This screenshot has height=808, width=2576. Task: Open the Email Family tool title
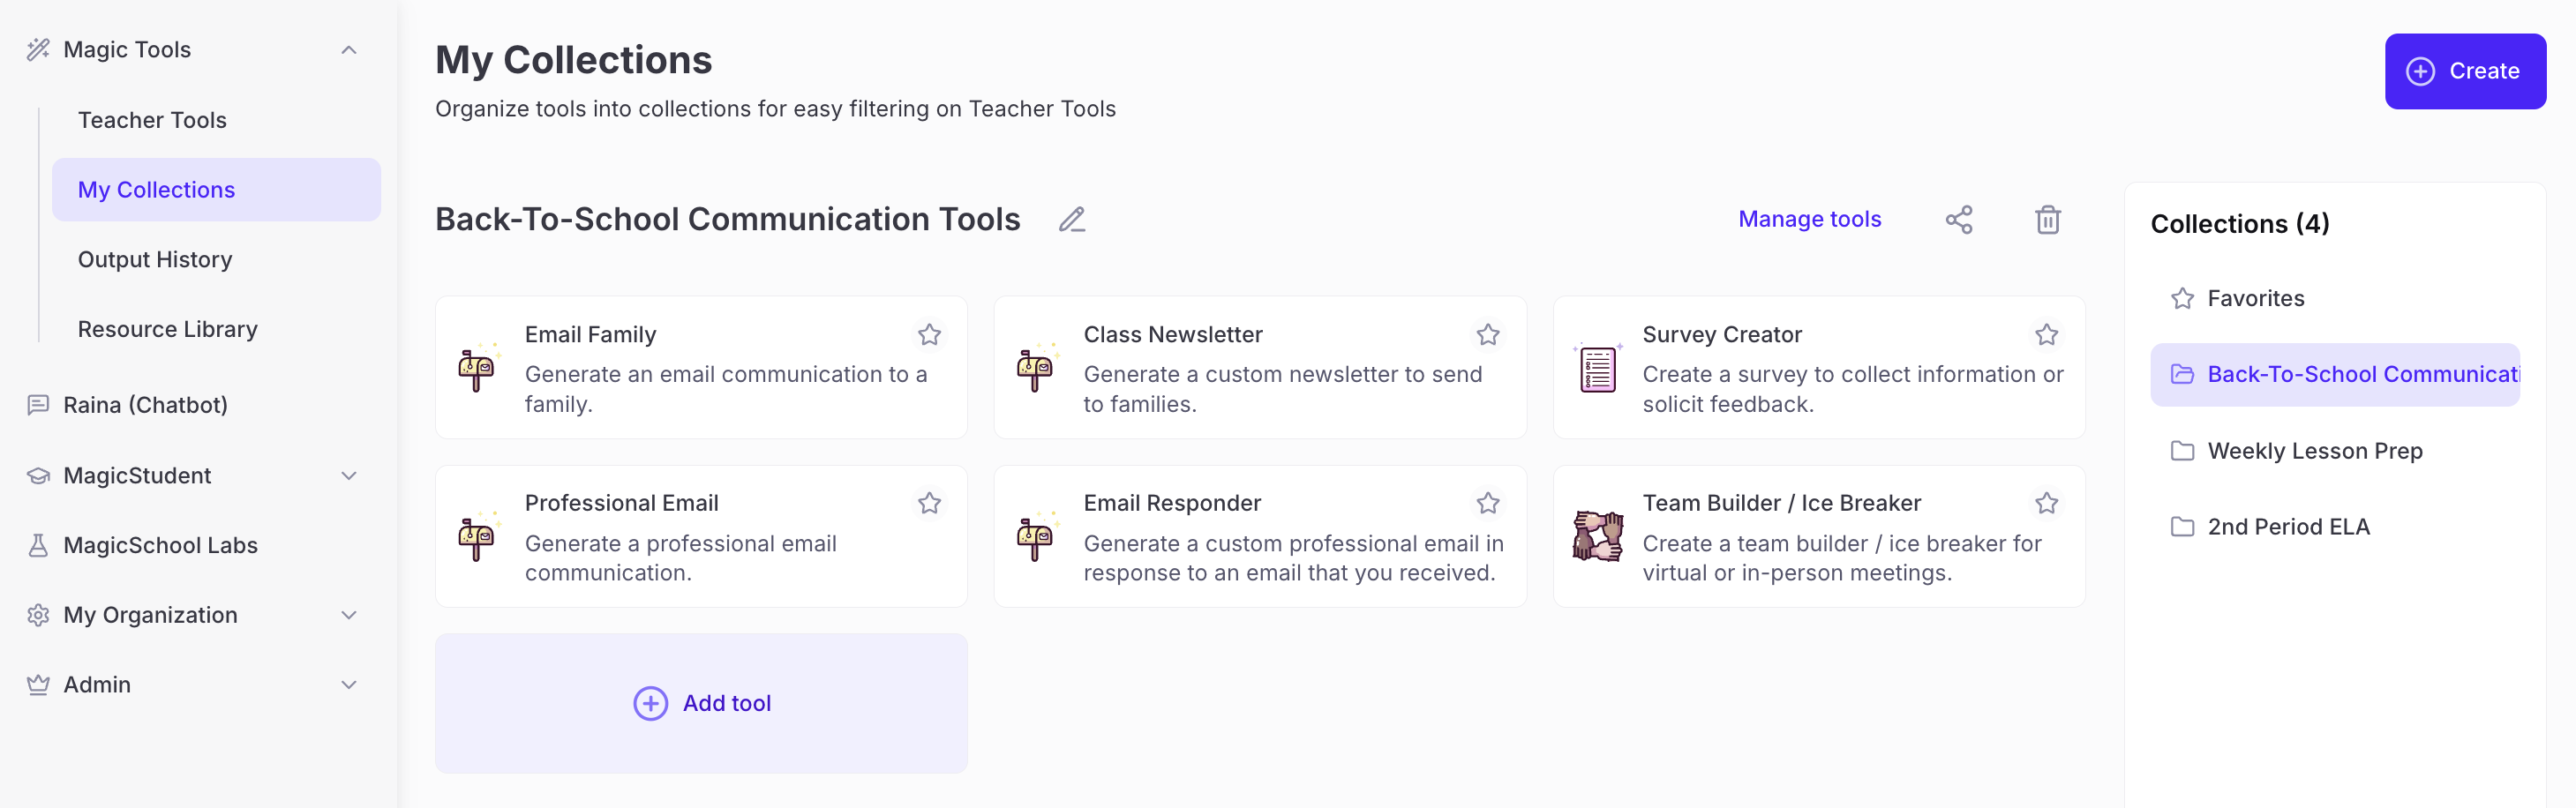pyautogui.click(x=590, y=334)
